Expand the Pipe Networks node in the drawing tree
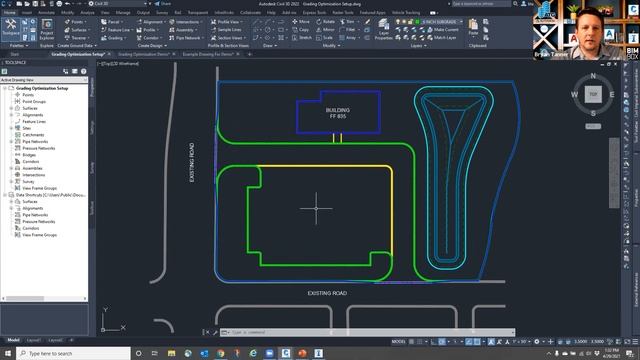 (x=11, y=142)
